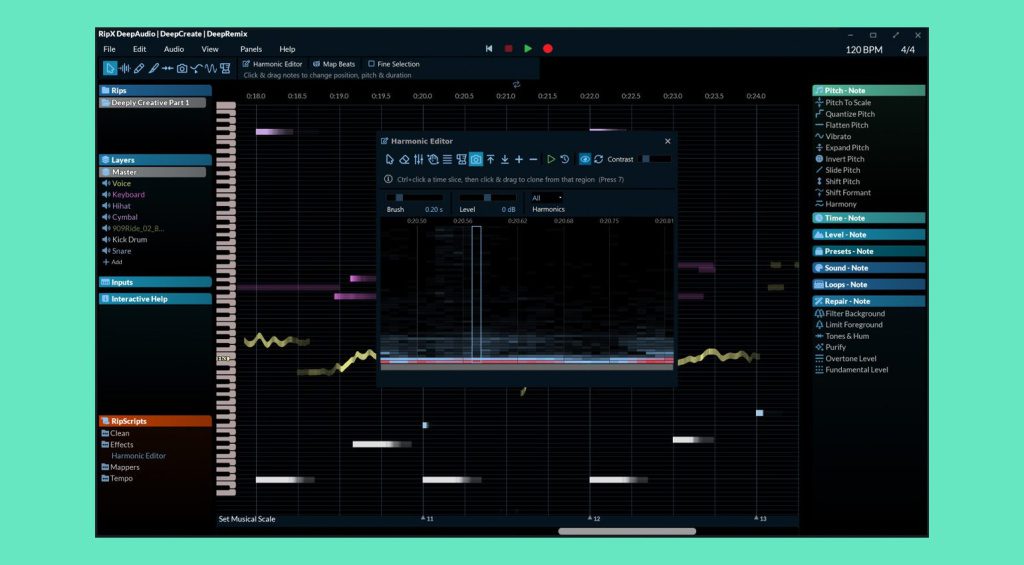Click the upward arrow-to-bar icon in Harmonic Editor

(x=490, y=159)
